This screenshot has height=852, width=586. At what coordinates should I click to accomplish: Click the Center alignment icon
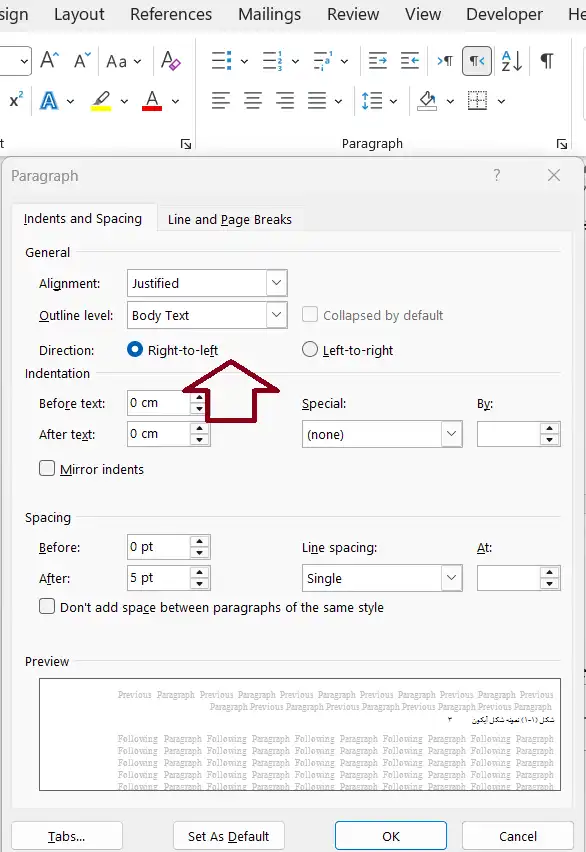(x=253, y=101)
